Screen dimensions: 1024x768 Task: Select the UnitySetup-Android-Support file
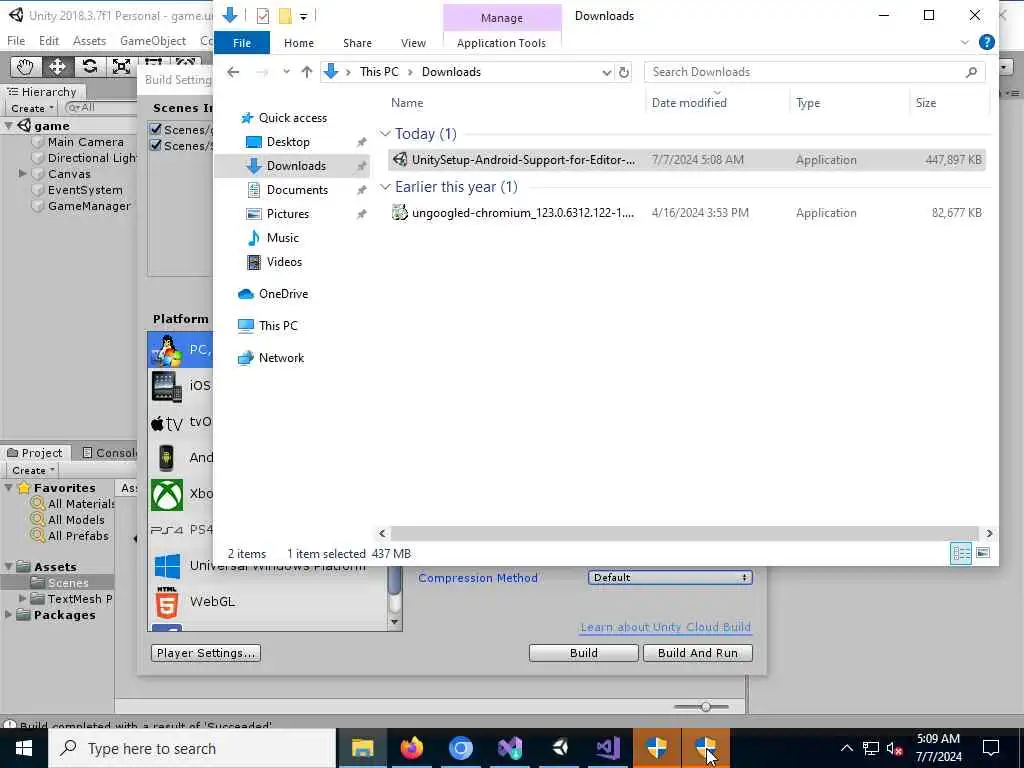click(x=686, y=159)
